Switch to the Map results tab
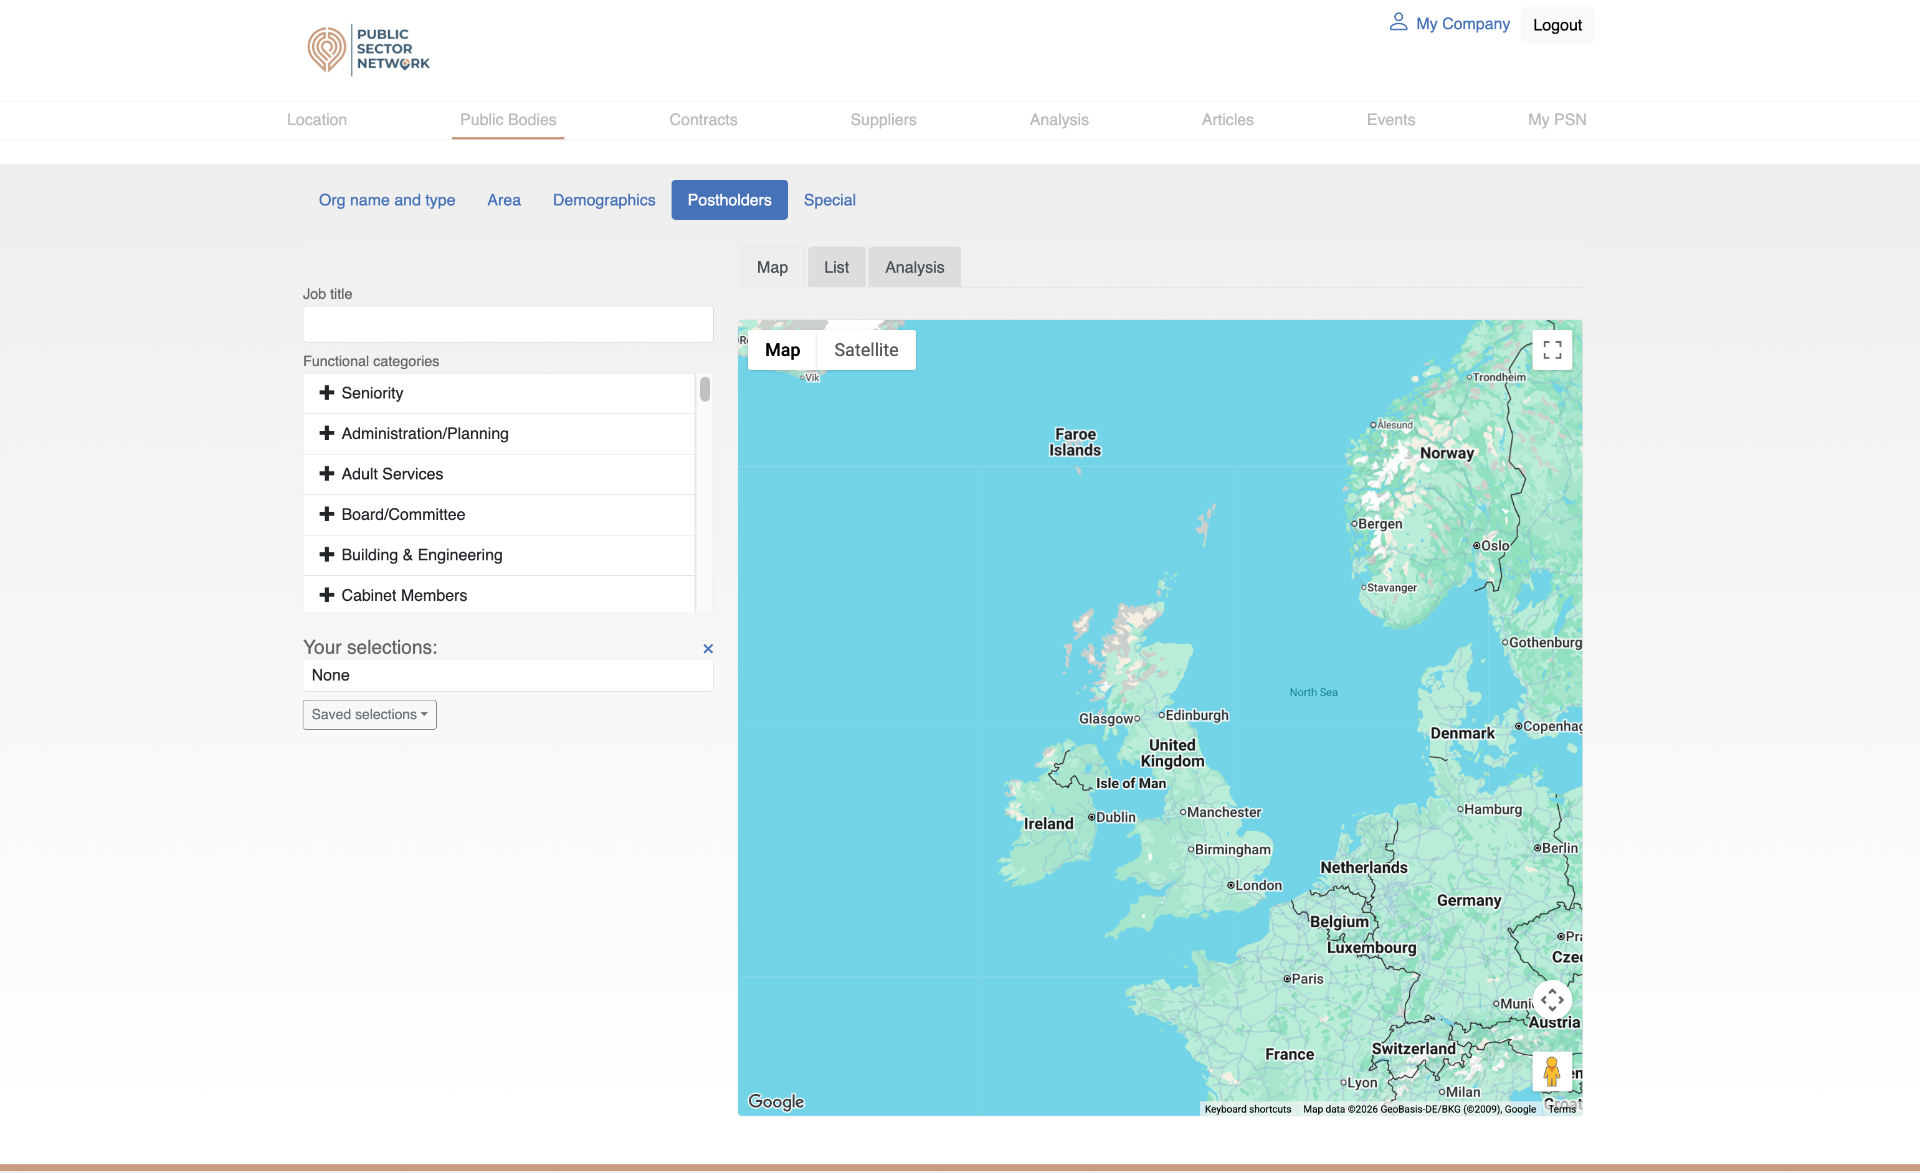The image size is (1920, 1173). [772, 267]
